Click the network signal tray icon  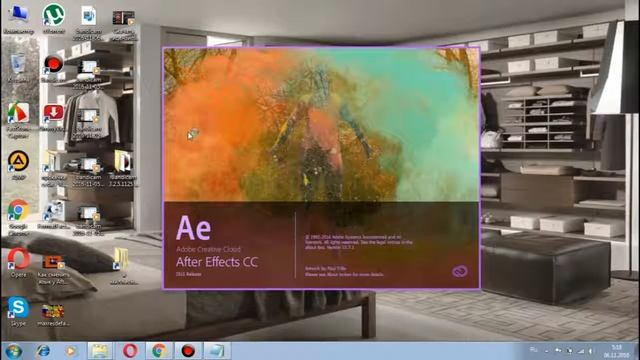[580, 351]
